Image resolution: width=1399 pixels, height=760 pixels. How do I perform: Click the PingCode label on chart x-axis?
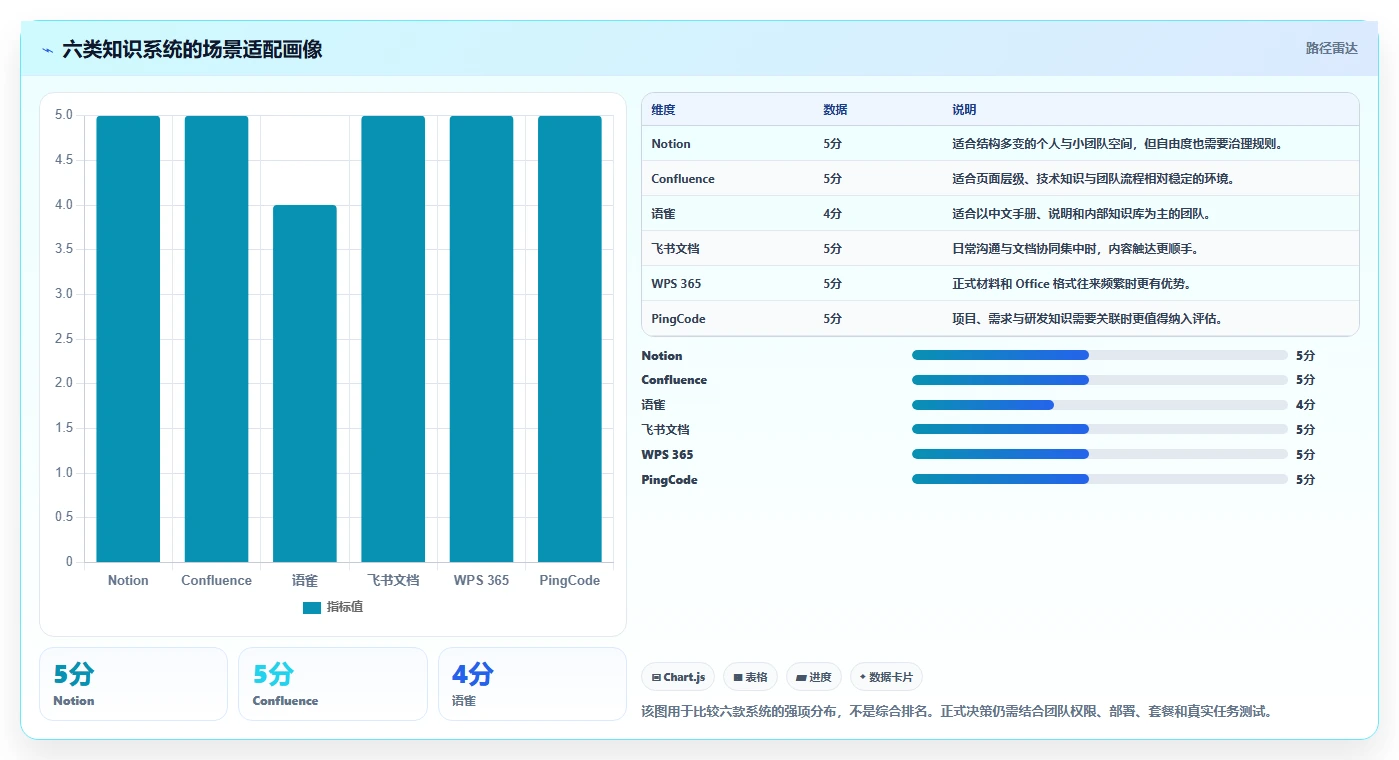(x=570, y=580)
